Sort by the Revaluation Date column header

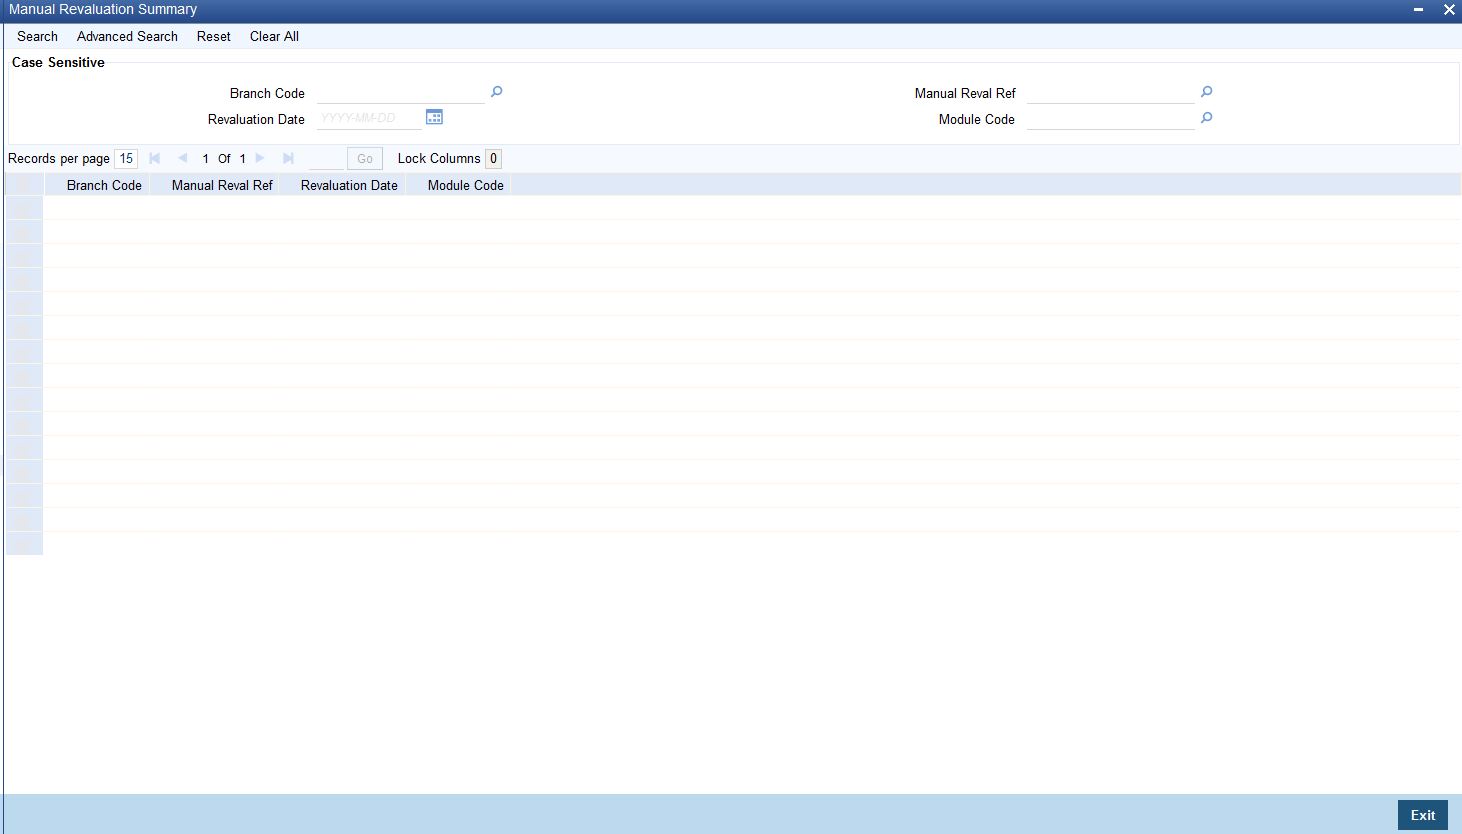click(349, 185)
